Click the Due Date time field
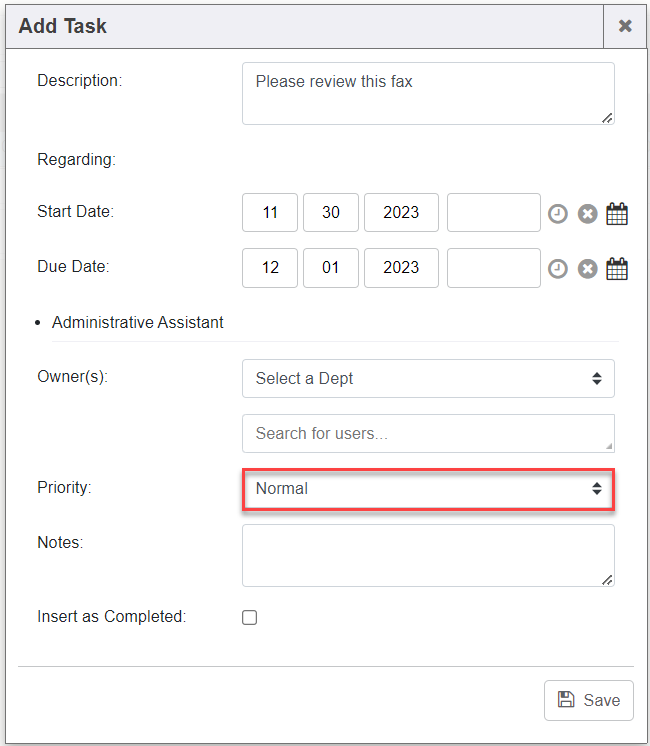This screenshot has width=650, height=746. click(493, 268)
